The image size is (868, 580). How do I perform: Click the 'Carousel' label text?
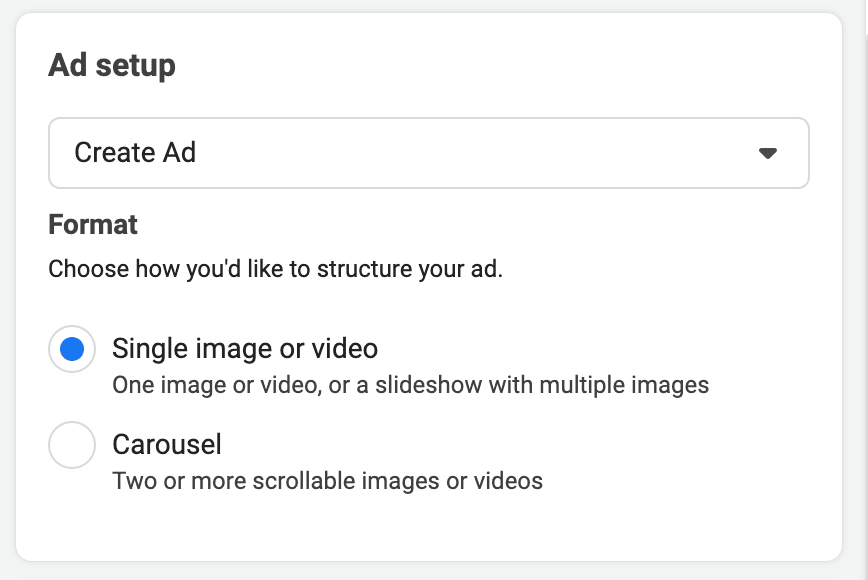[x=167, y=444]
